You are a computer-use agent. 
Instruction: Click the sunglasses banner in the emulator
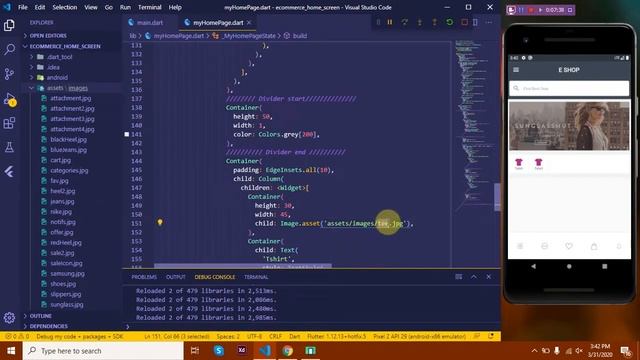click(569, 126)
